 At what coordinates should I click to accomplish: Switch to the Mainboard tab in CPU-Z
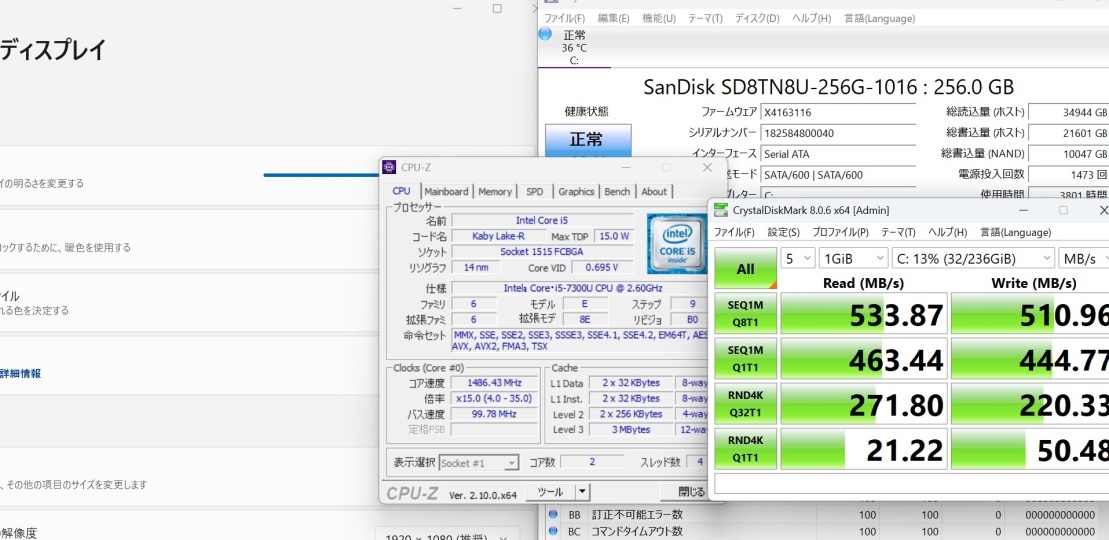446,192
